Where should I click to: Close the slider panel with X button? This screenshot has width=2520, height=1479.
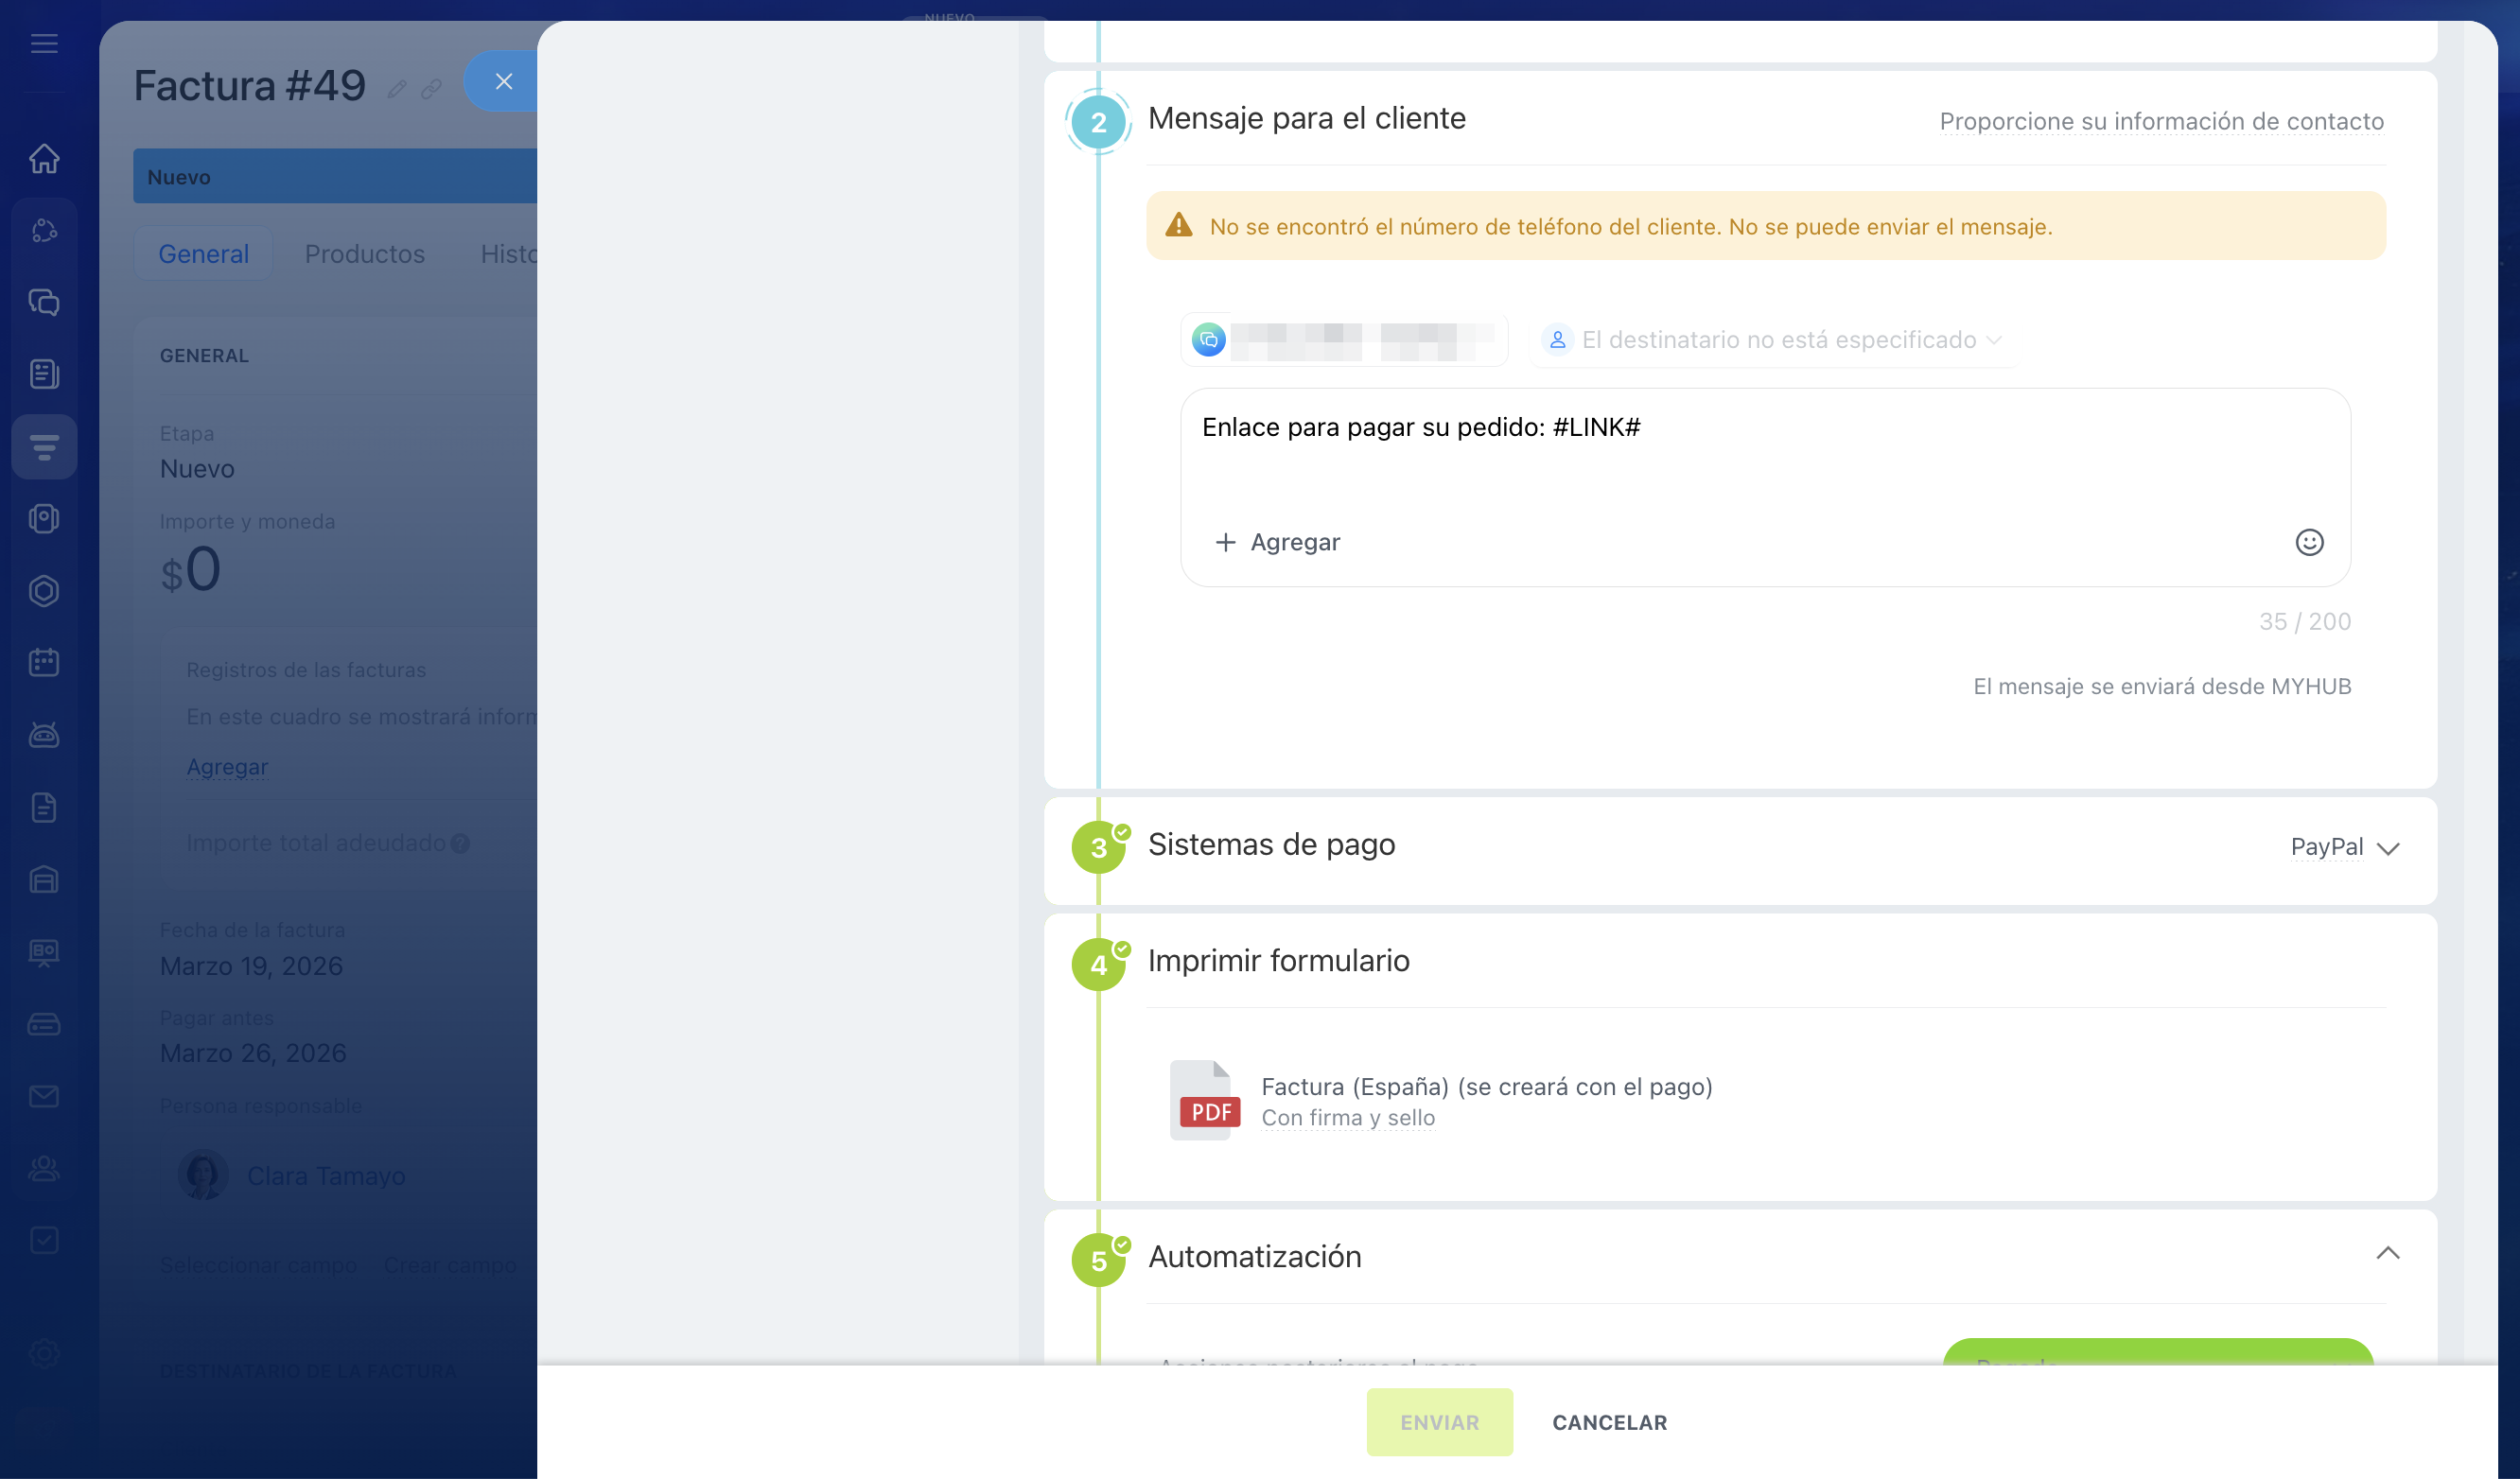503,82
